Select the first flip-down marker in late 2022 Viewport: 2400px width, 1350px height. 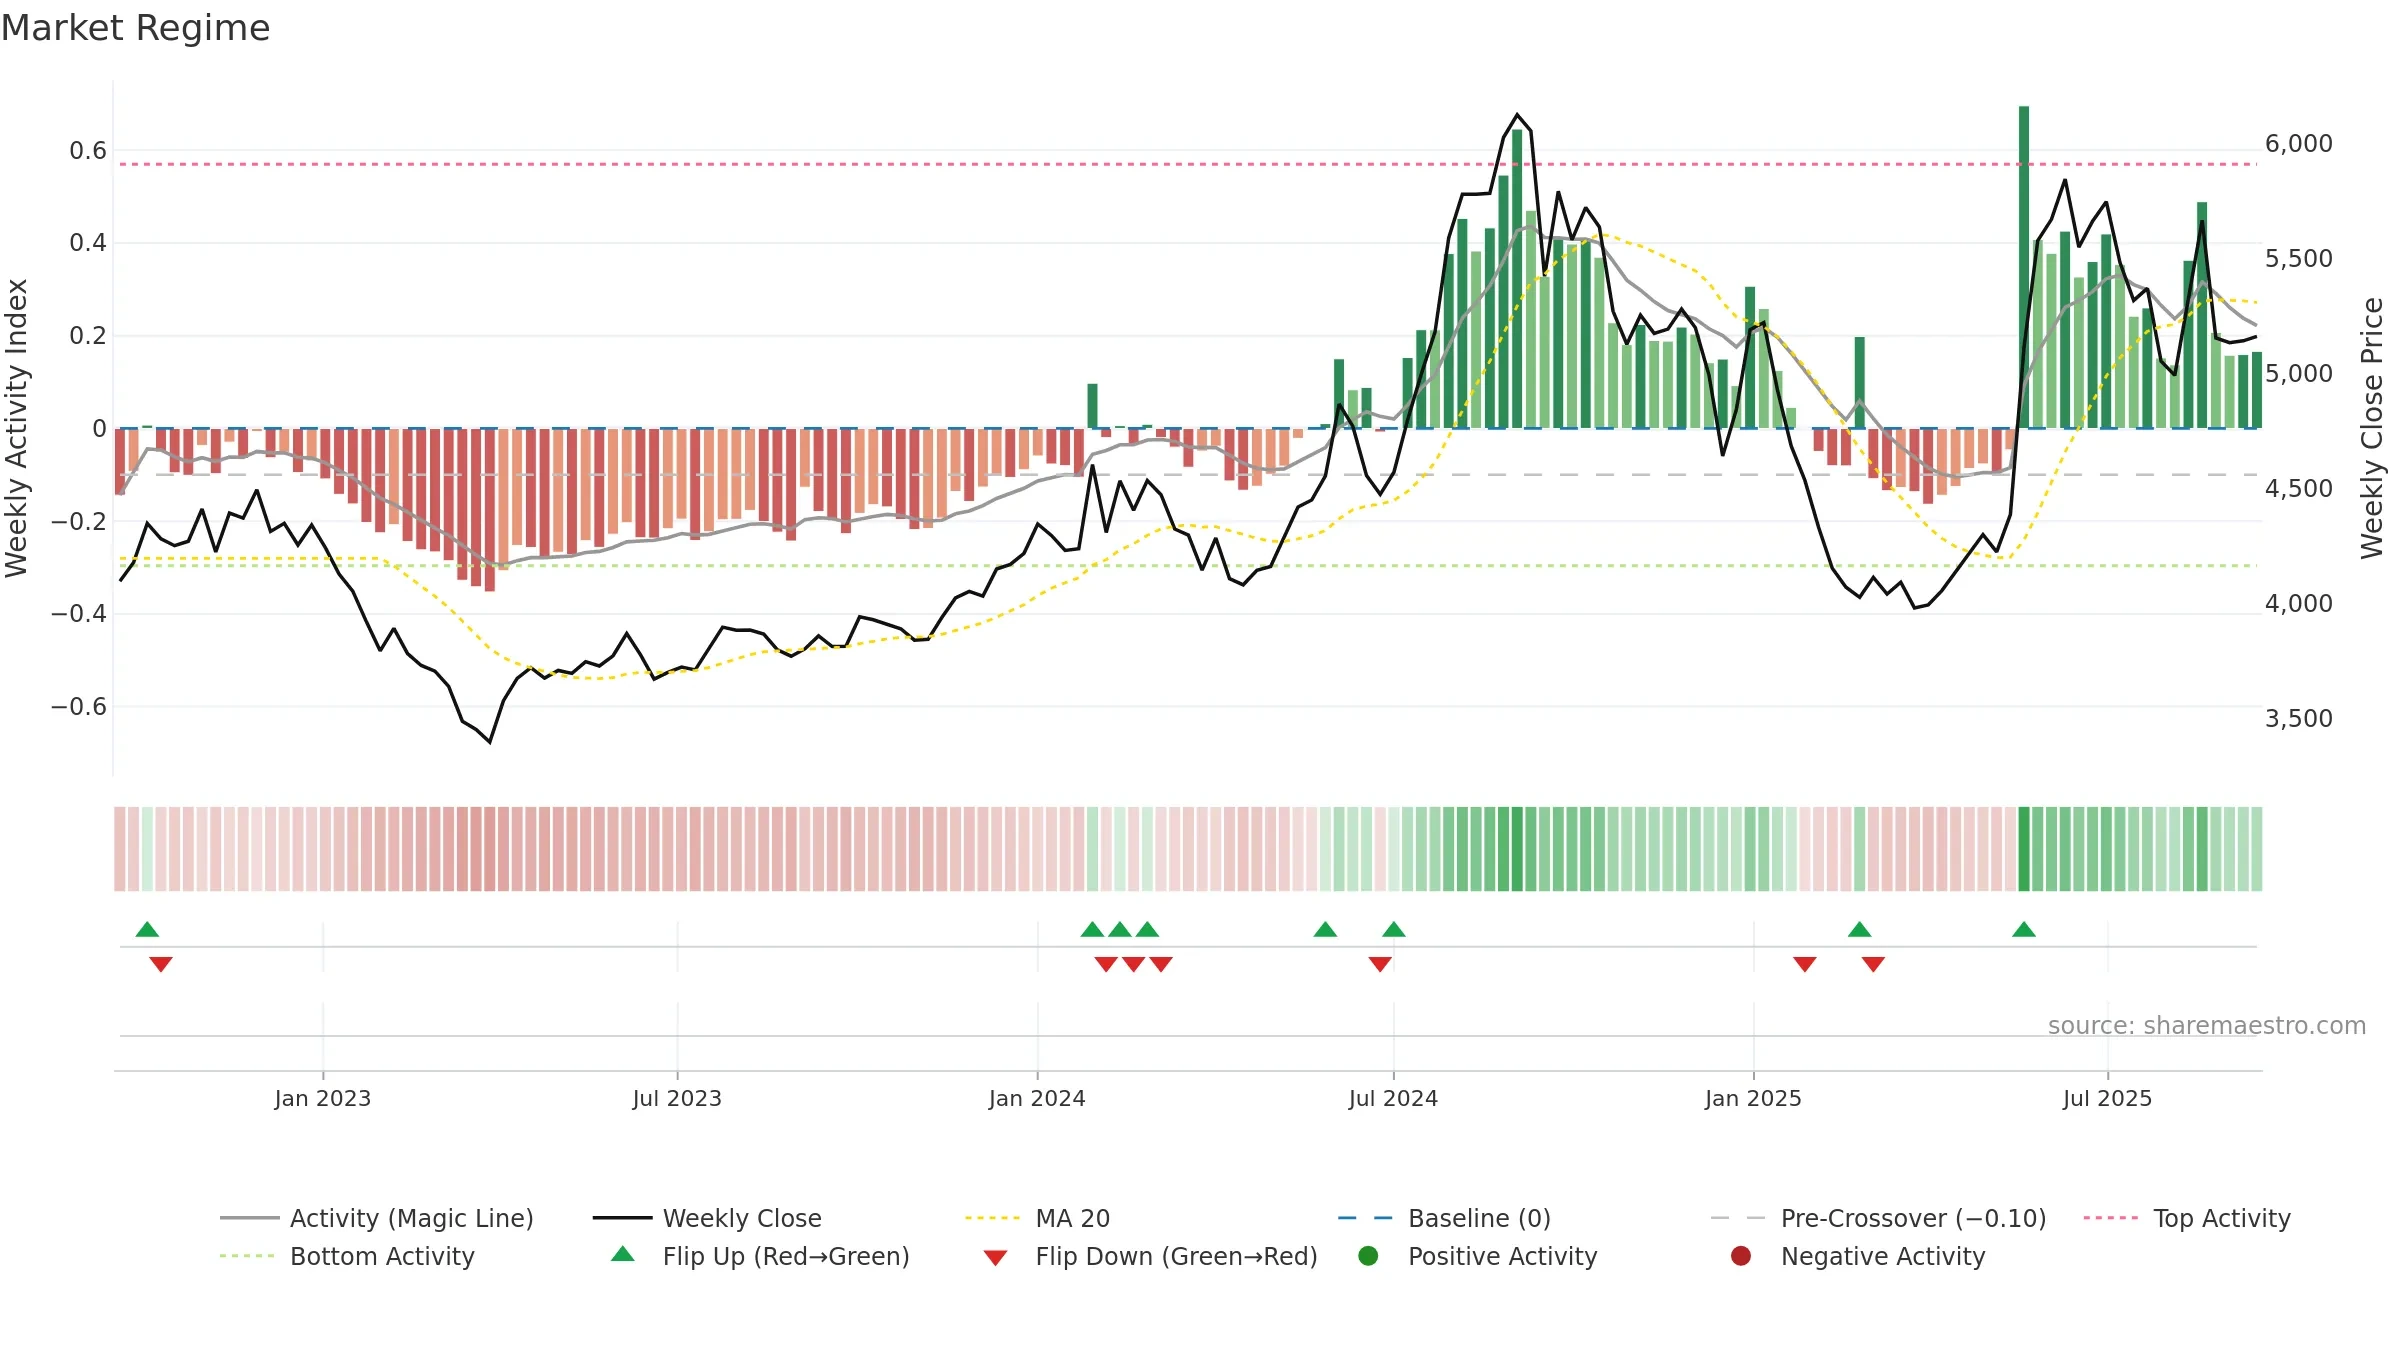point(161,964)
